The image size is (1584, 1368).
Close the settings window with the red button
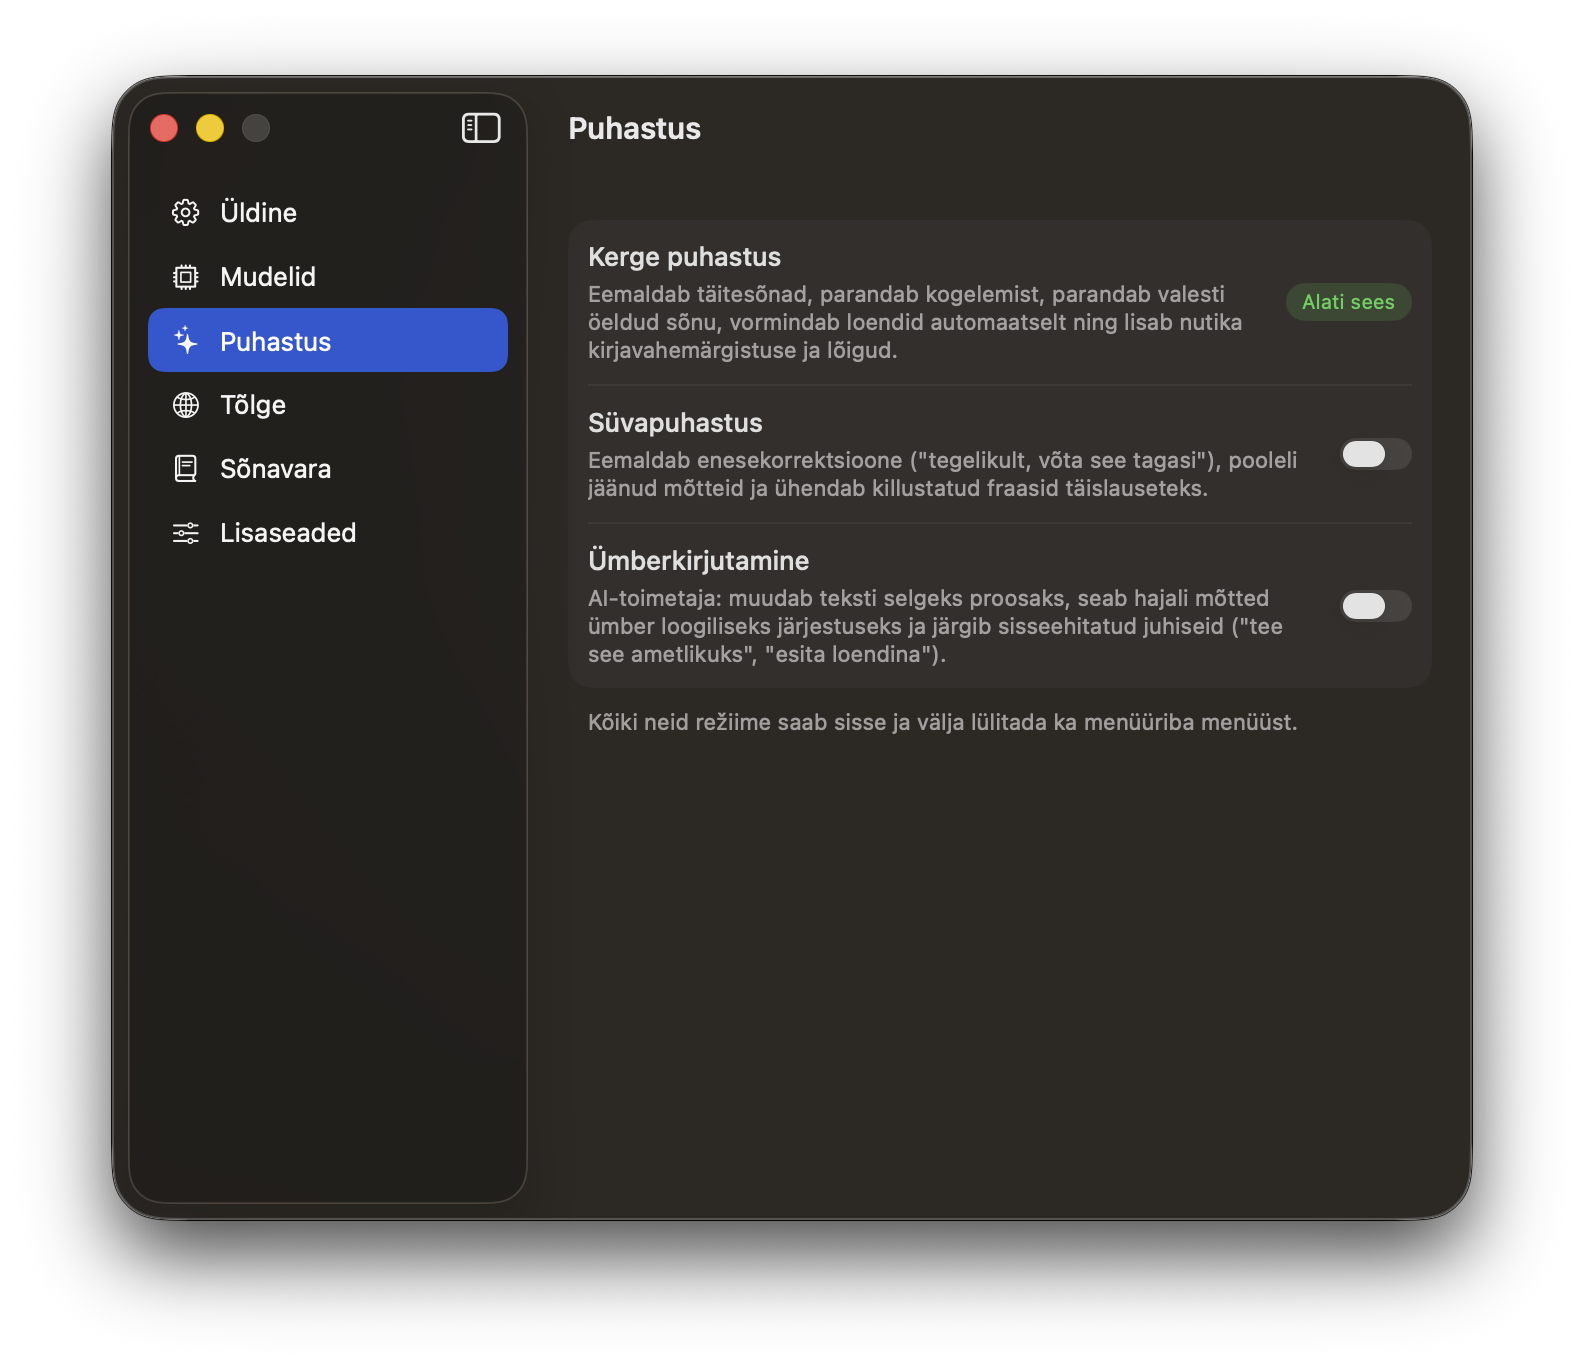coord(164,128)
